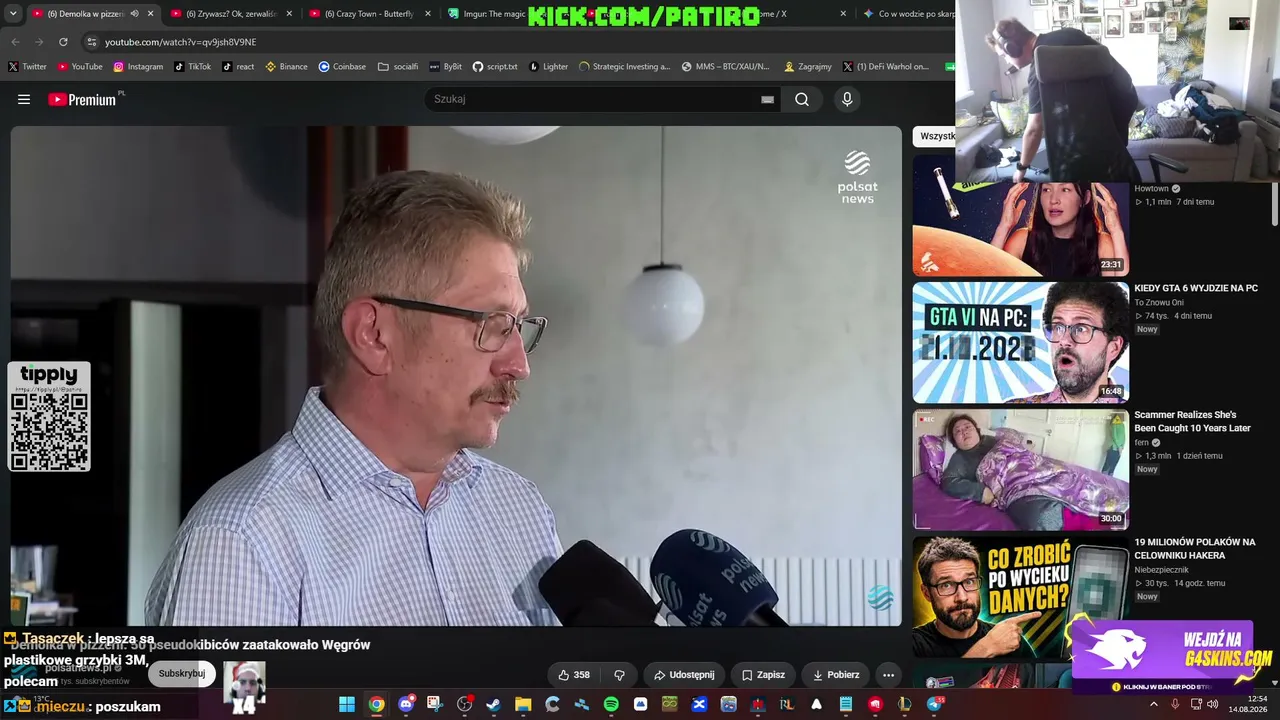Image resolution: width=1280 pixels, height=720 pixels.
Task: Open Steam from the taskbar
Action: click(493, 704)
